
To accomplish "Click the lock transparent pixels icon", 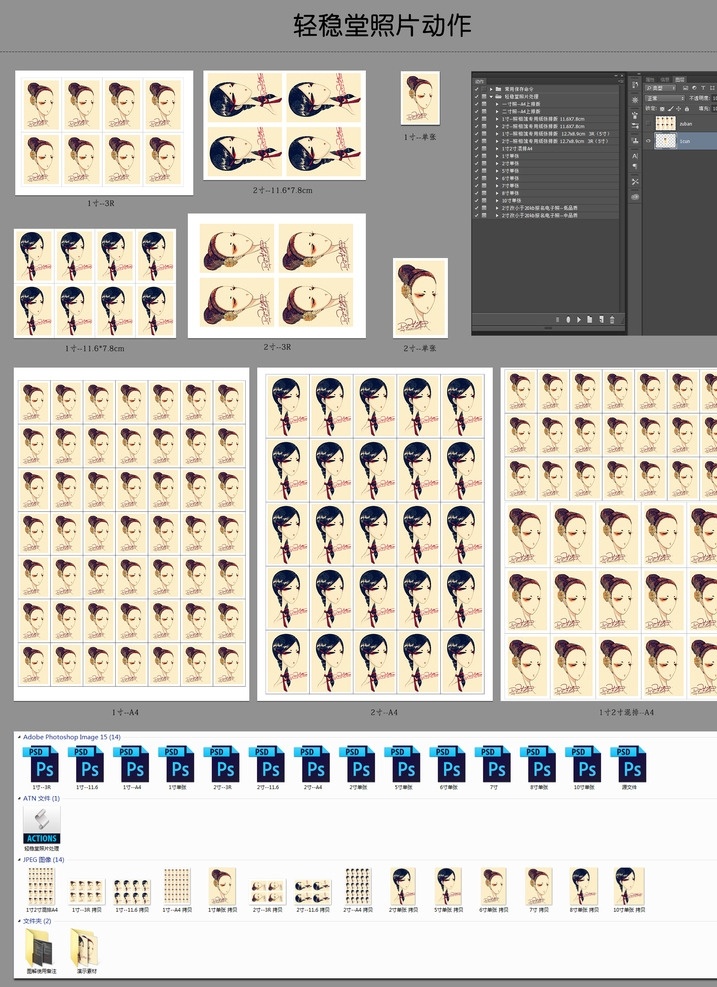I will pos(662,109).
